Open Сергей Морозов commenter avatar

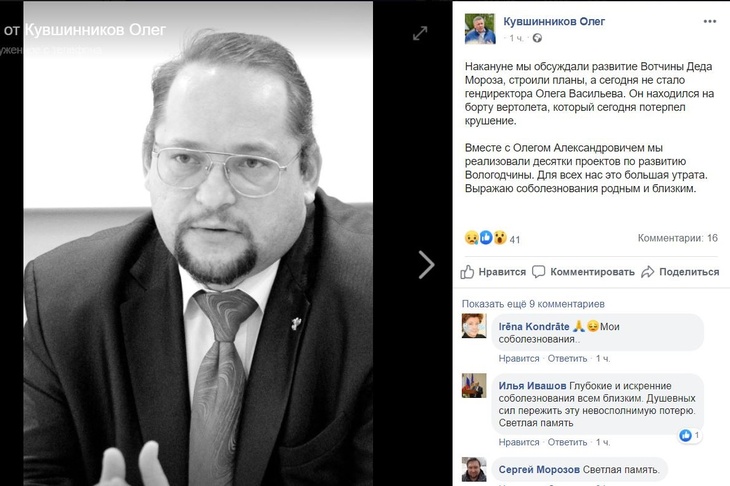coord(474,469)
